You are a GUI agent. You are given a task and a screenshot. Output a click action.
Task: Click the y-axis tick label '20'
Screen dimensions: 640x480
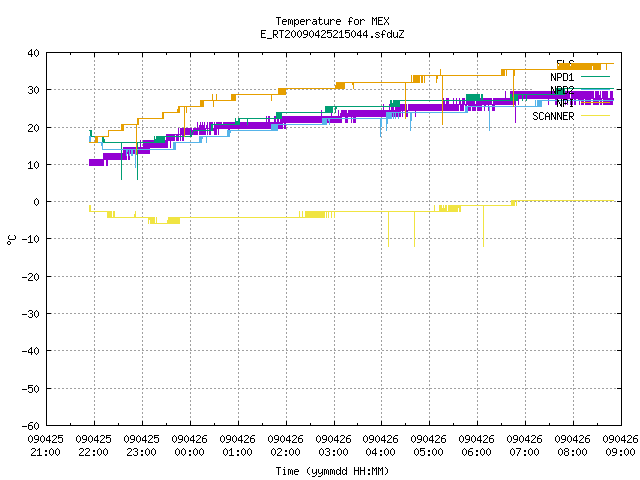click(x=33, y=128)
